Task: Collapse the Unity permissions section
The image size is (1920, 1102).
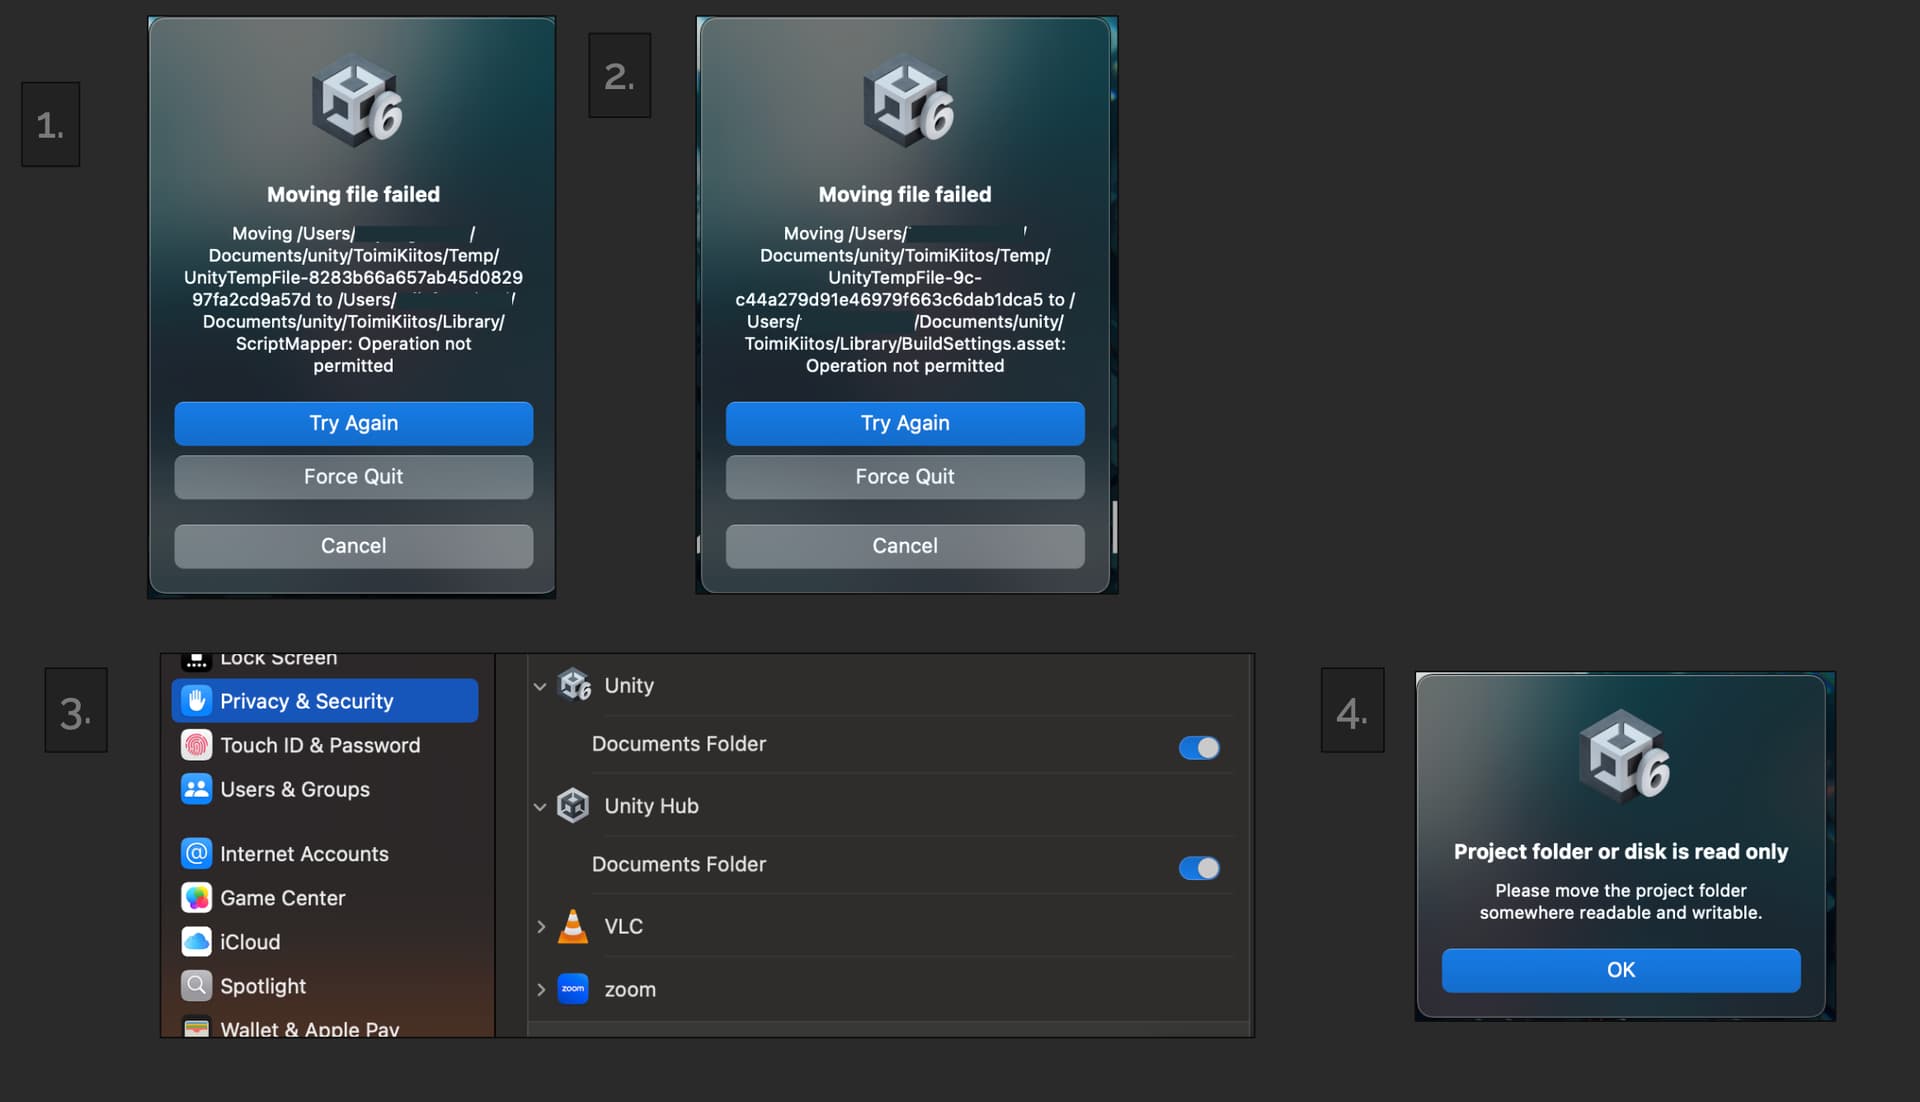Action: (540, 687)
